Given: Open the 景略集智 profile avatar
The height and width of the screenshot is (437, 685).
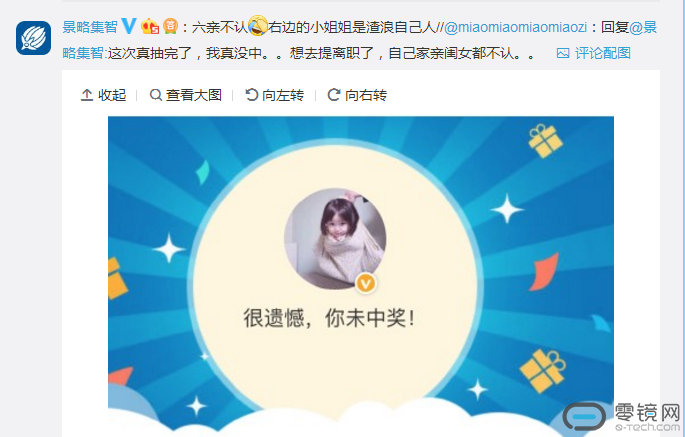Looking at the screenshot, I should pyautogui.click(x=34, y=38).
